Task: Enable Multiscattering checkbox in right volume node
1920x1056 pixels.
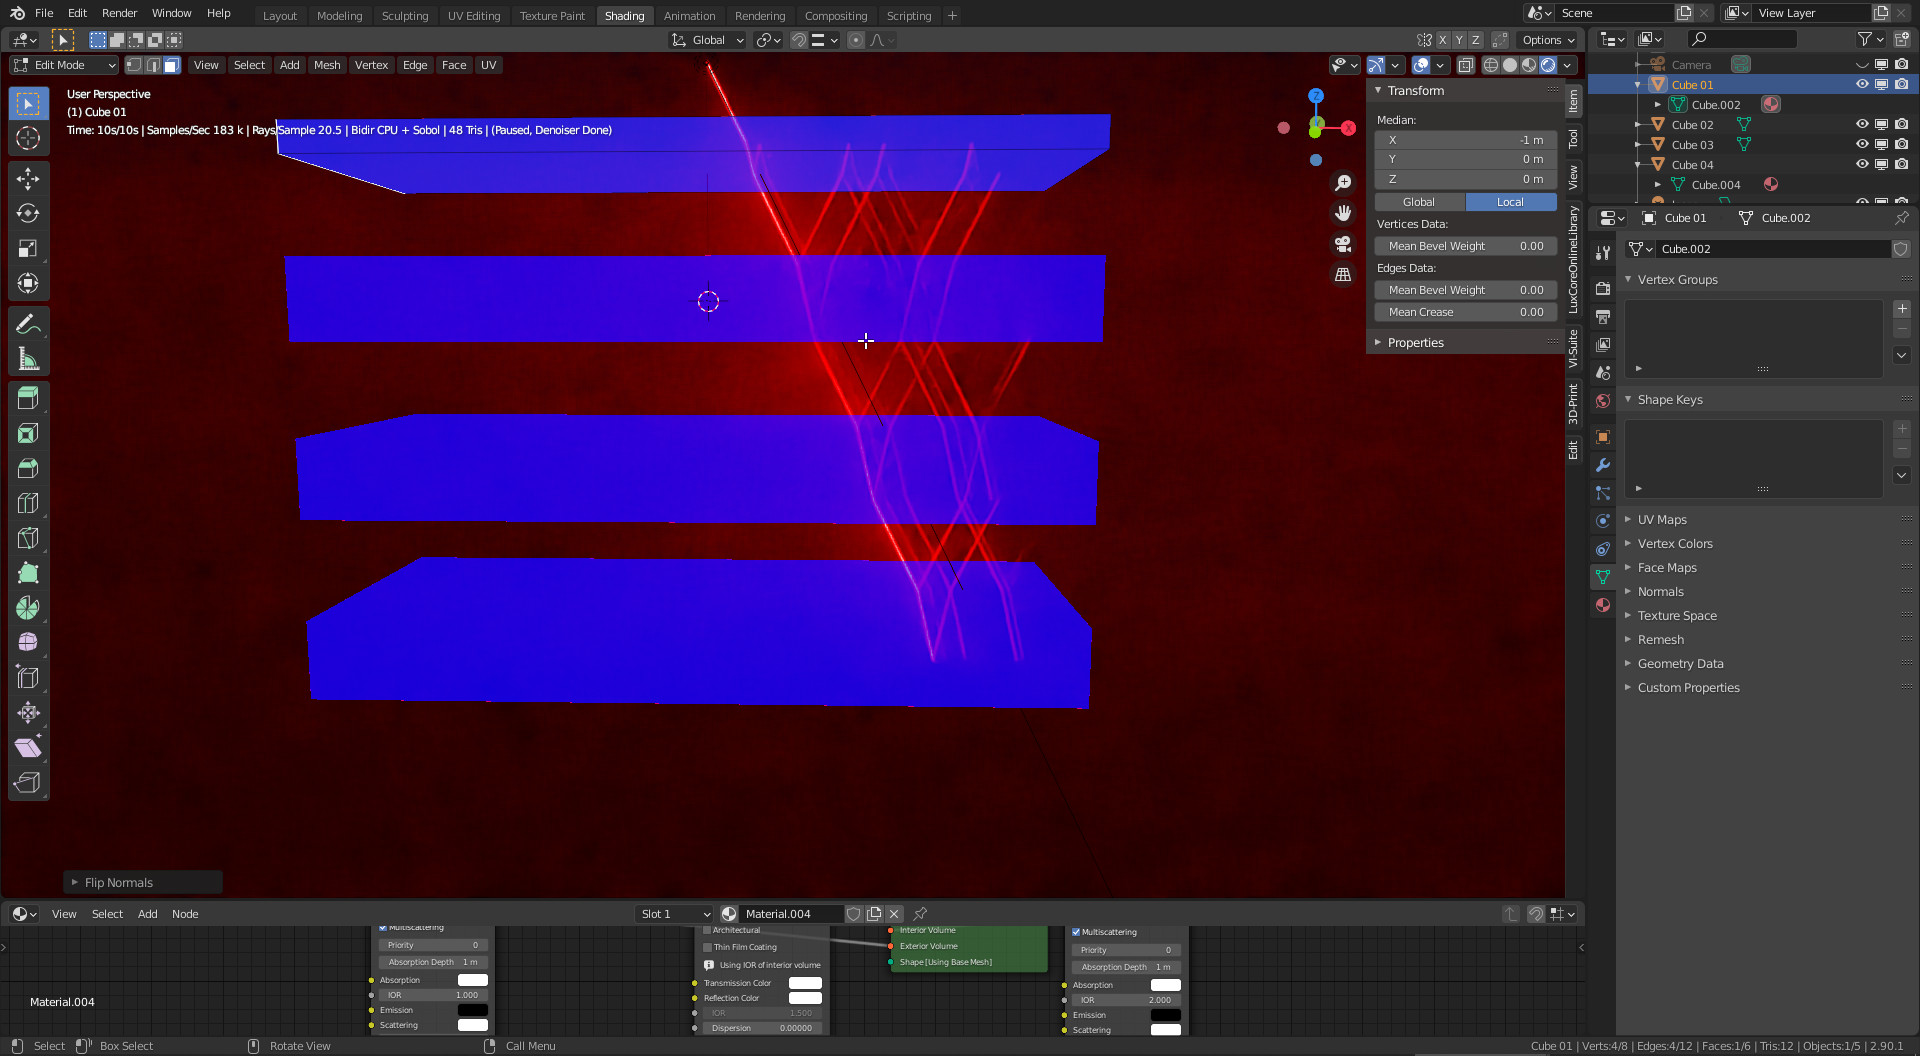Action: point(1076,932)
